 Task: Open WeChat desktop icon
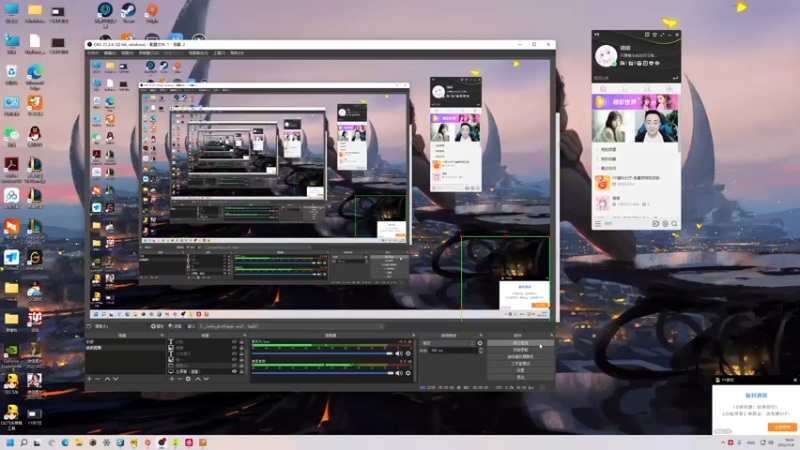(11, 136)
